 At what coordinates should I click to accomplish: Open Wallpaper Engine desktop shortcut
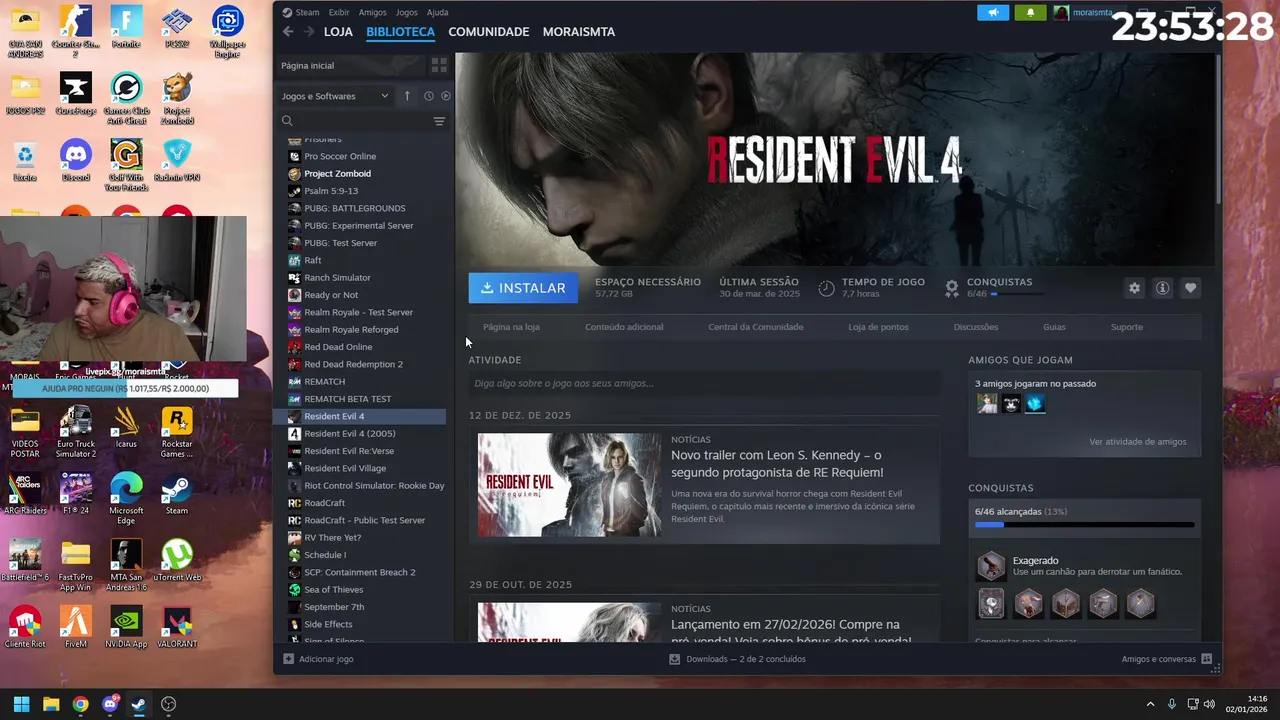pyautogui.click(x=228, y=32)
